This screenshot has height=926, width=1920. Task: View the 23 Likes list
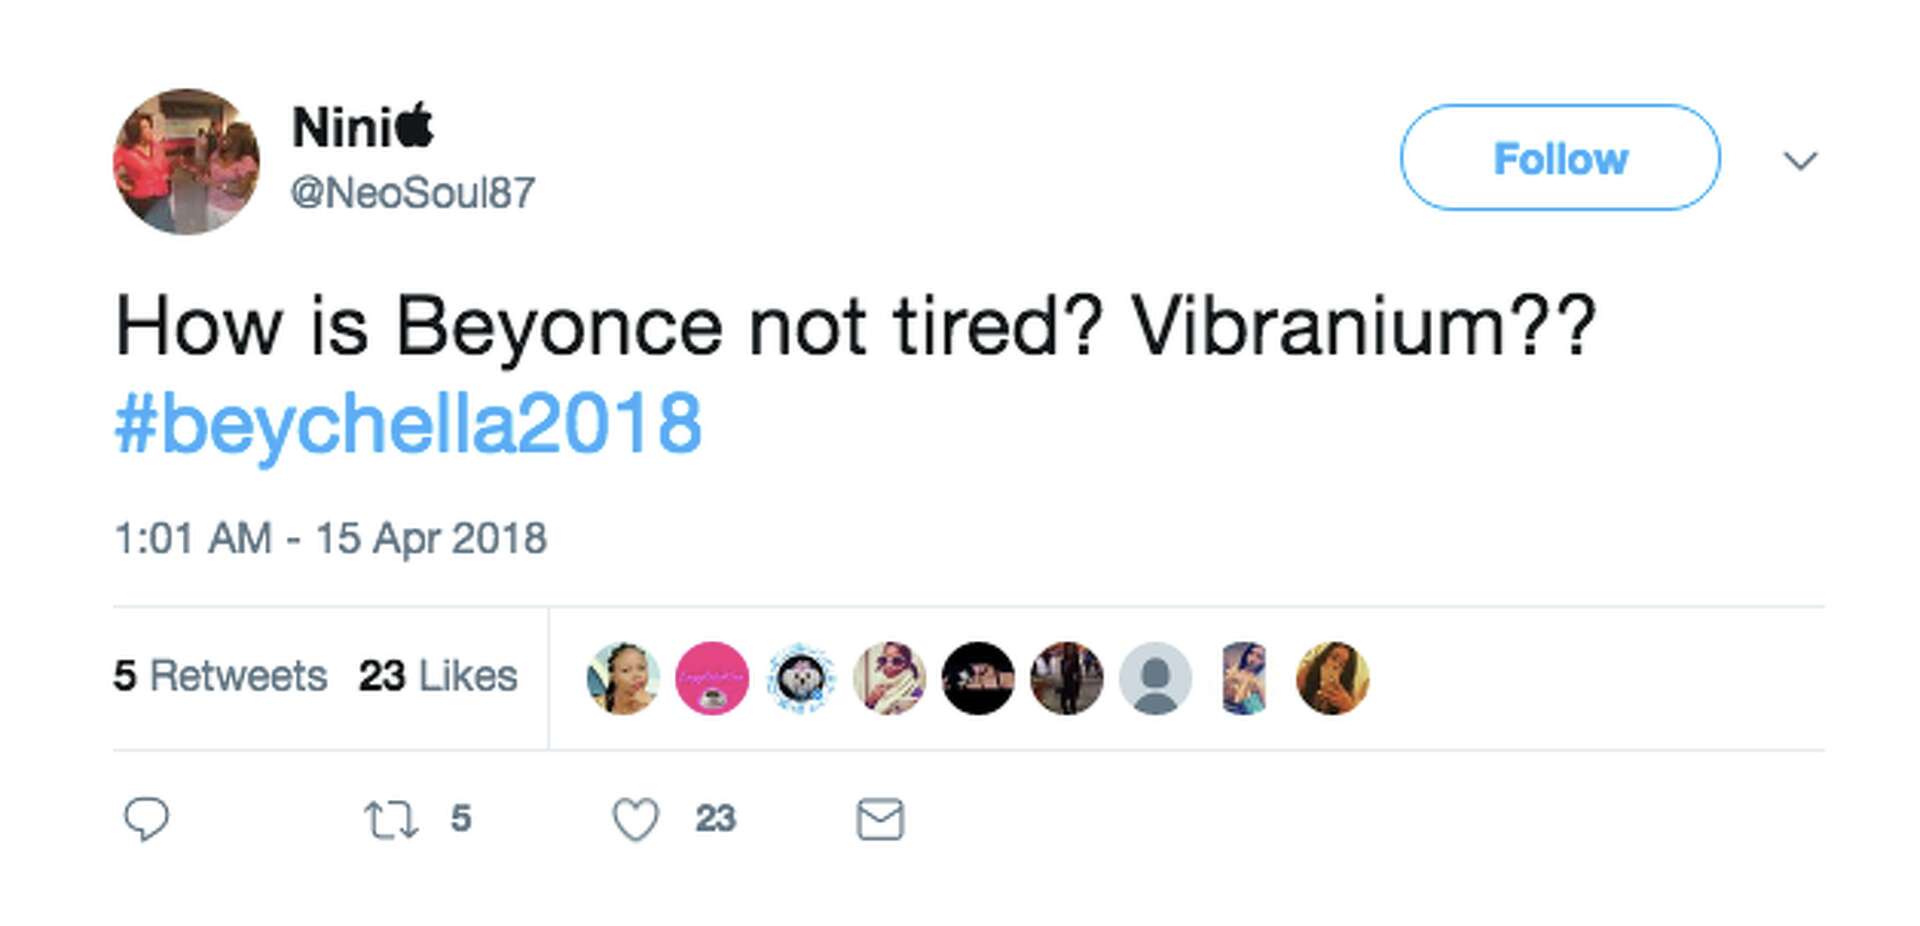tap(438, 676)
